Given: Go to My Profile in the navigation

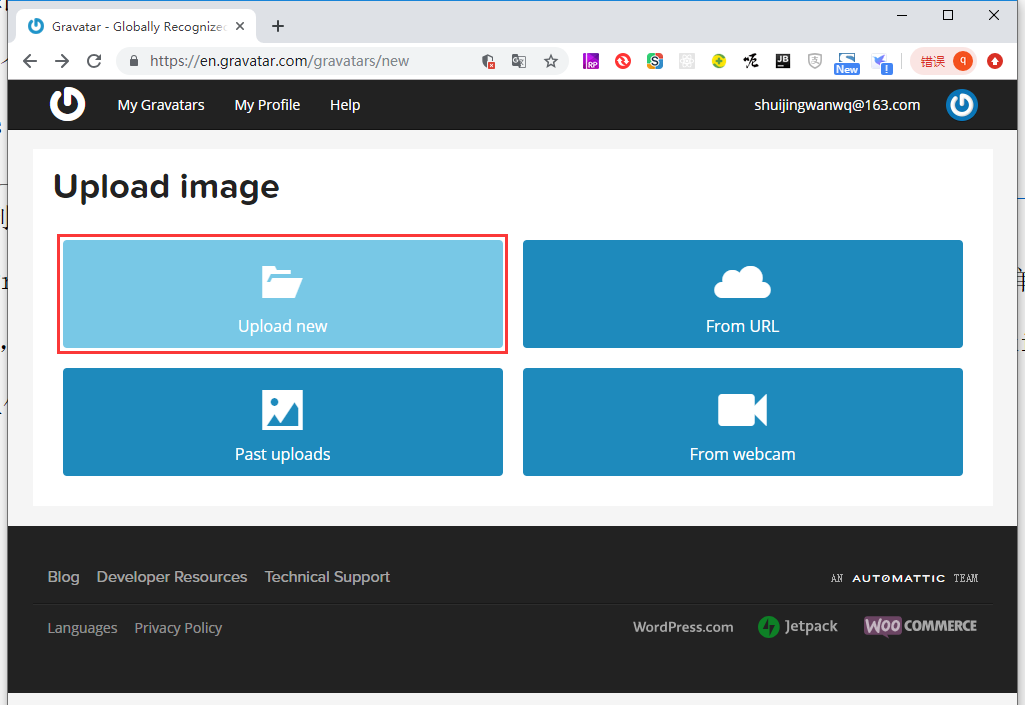Looking at the screenshot, I should (x=267, y=105).
